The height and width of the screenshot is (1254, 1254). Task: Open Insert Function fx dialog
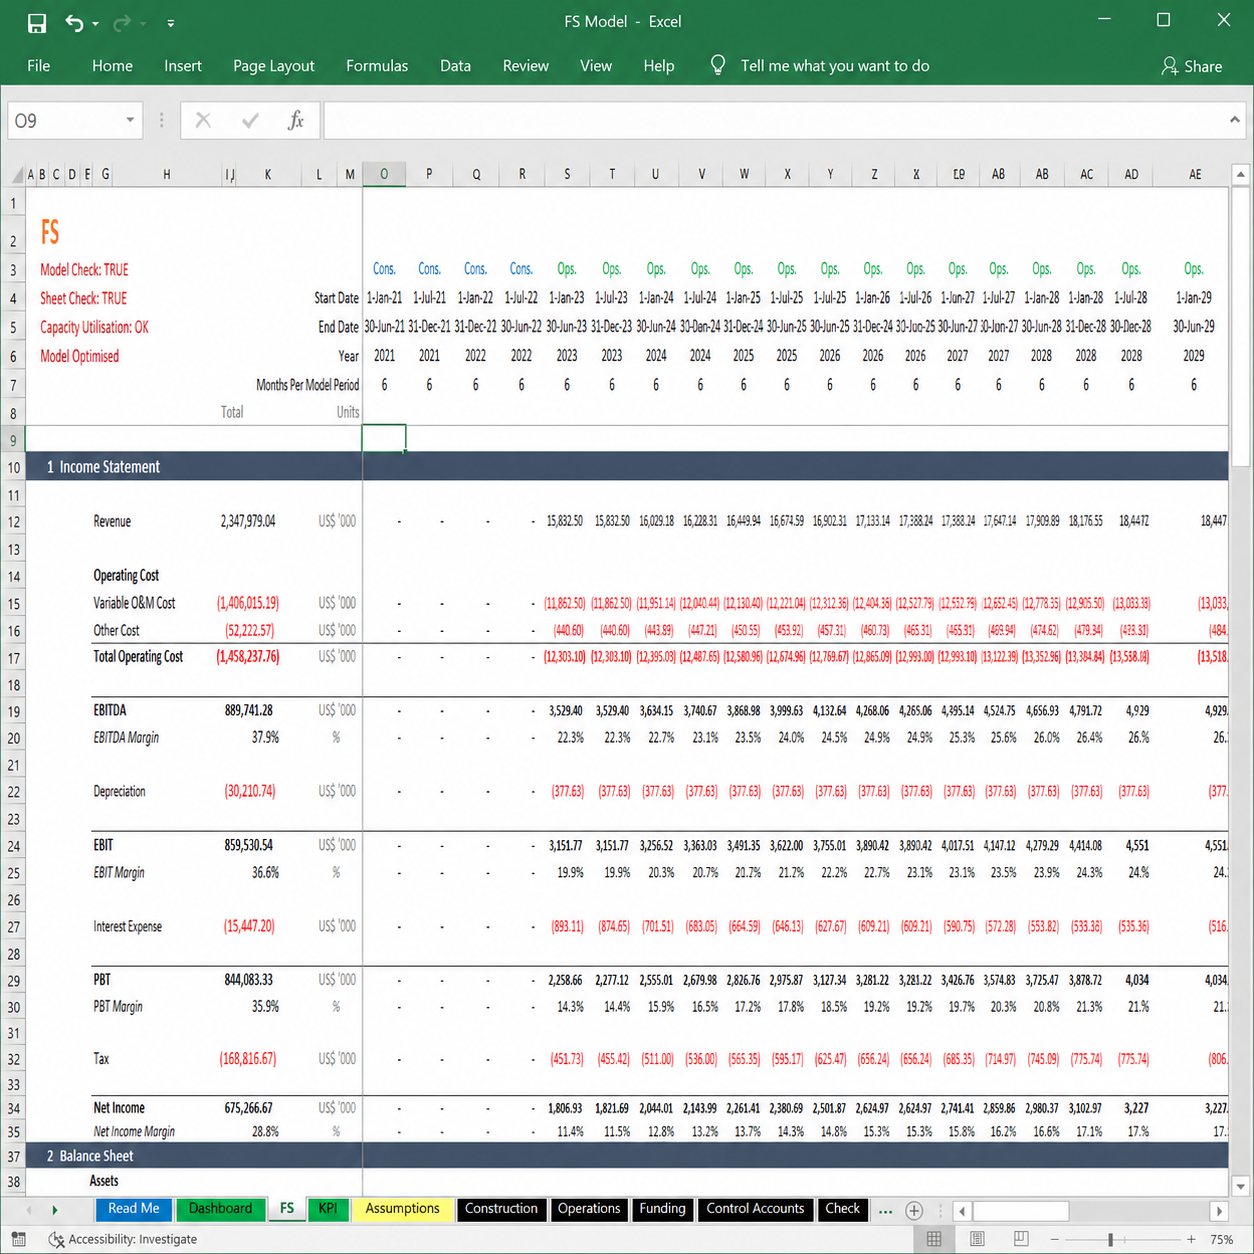(x=296, y=121)
